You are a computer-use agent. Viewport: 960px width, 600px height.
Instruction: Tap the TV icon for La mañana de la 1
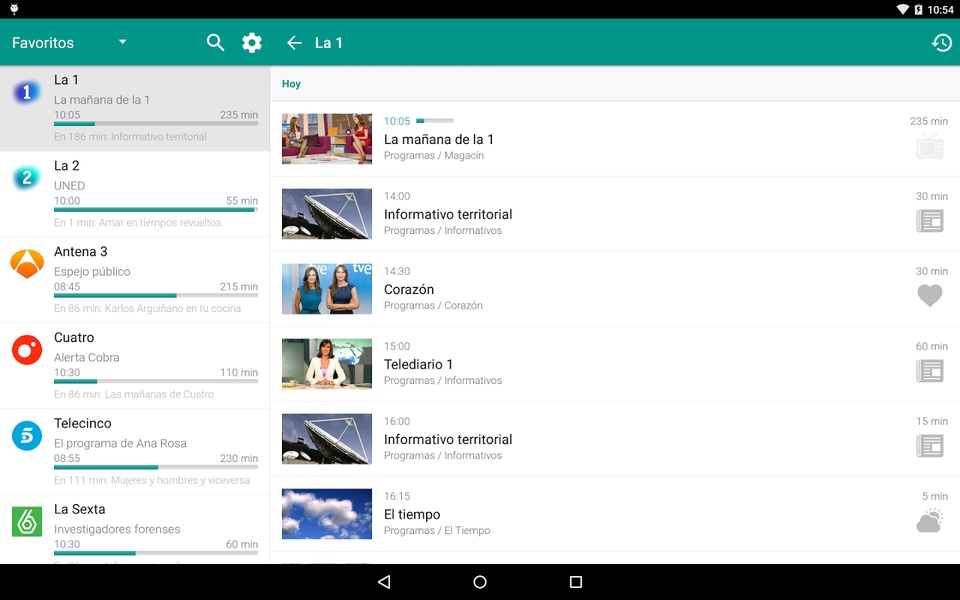click(x=929, y=146)
